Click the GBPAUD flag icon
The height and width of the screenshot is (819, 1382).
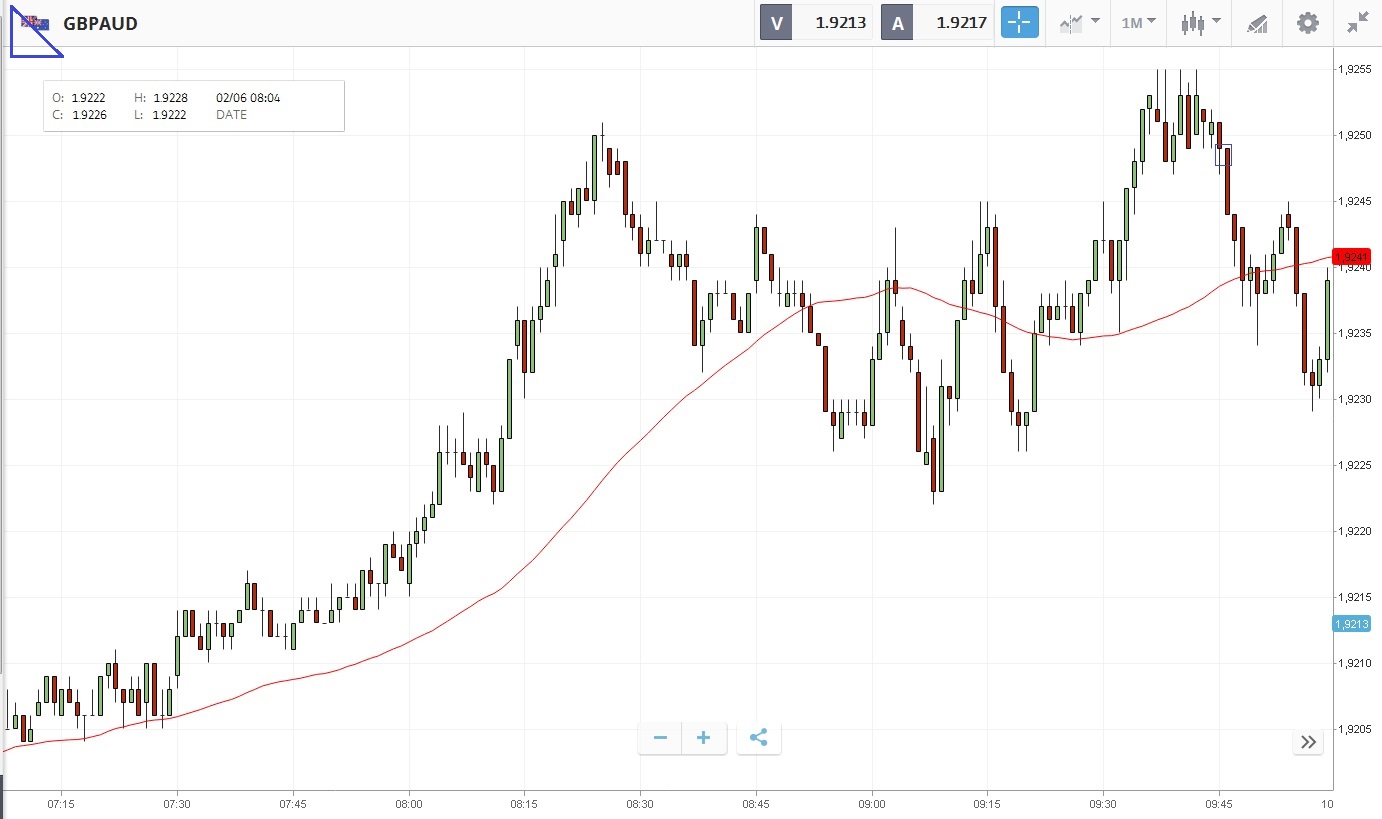coord(36,22)
